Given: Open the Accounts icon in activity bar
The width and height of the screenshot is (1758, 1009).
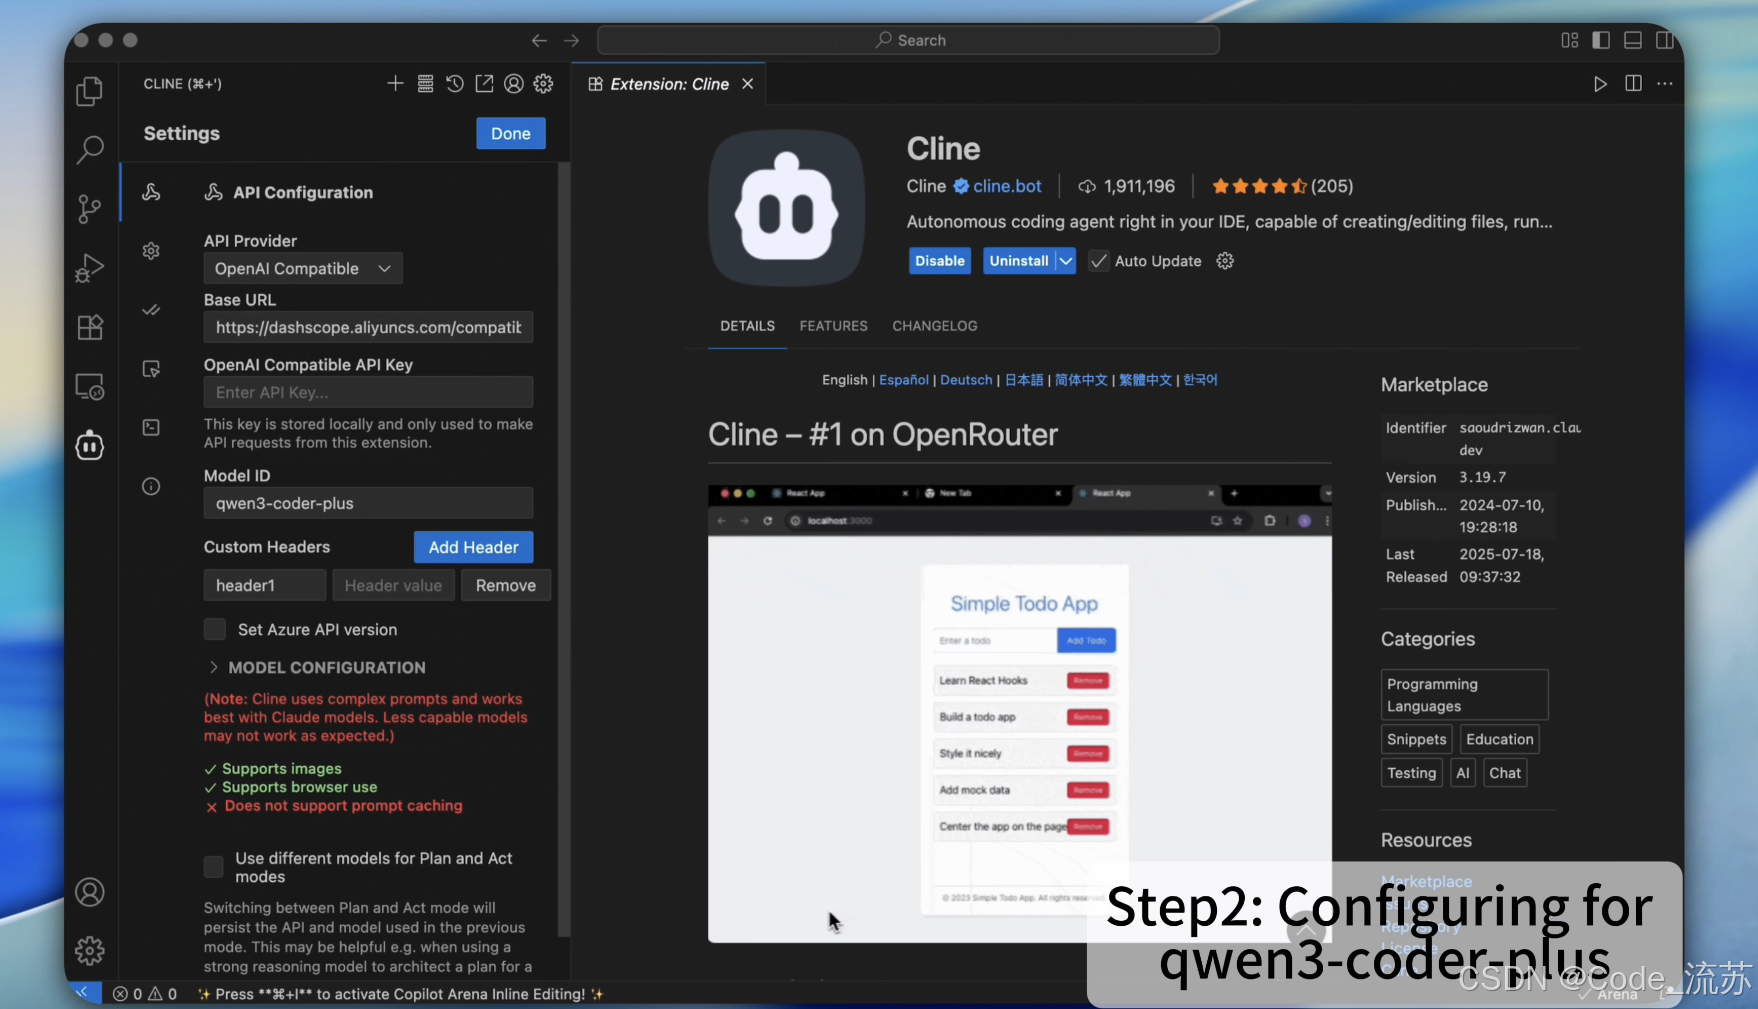Looking at the screenshot, I should (90, 892).
